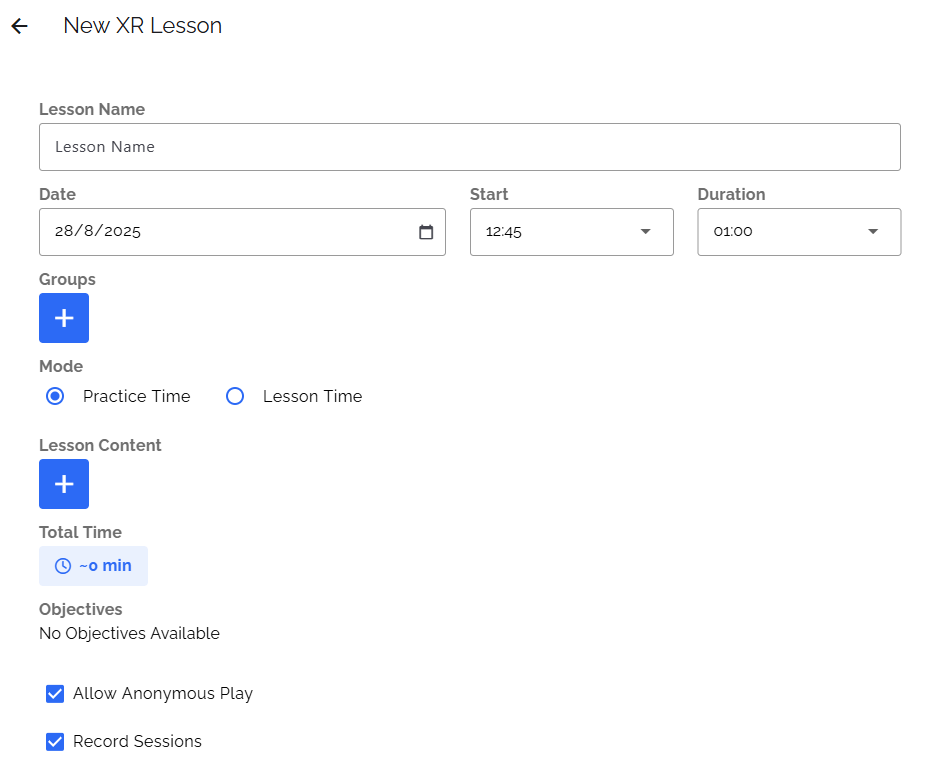This screenshot has width=927, height=765.
Task: Click the New XR Lesson title
Action: (x=142, y=25)
